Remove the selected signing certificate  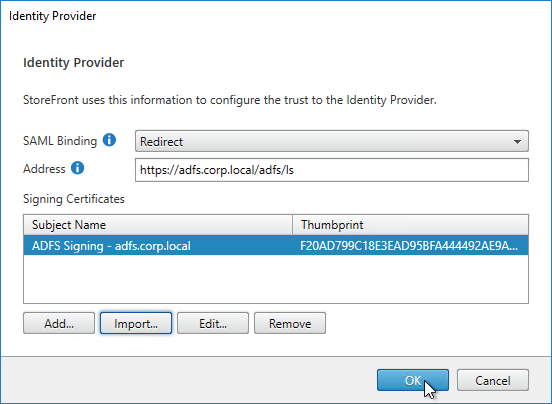(x=290, y=323)
